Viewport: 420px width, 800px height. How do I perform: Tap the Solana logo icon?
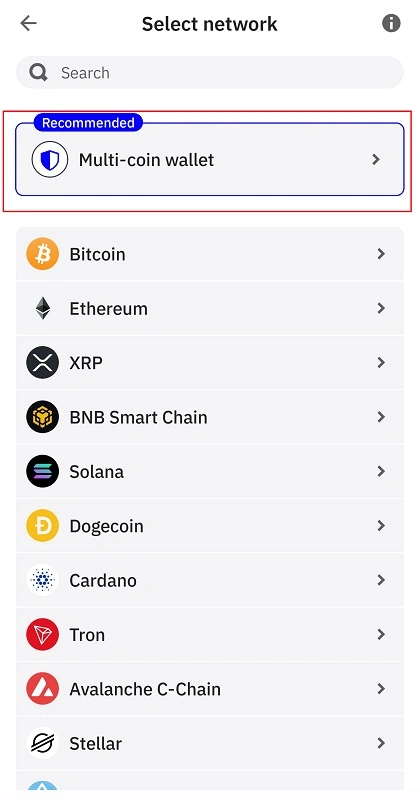pos(42,471)
